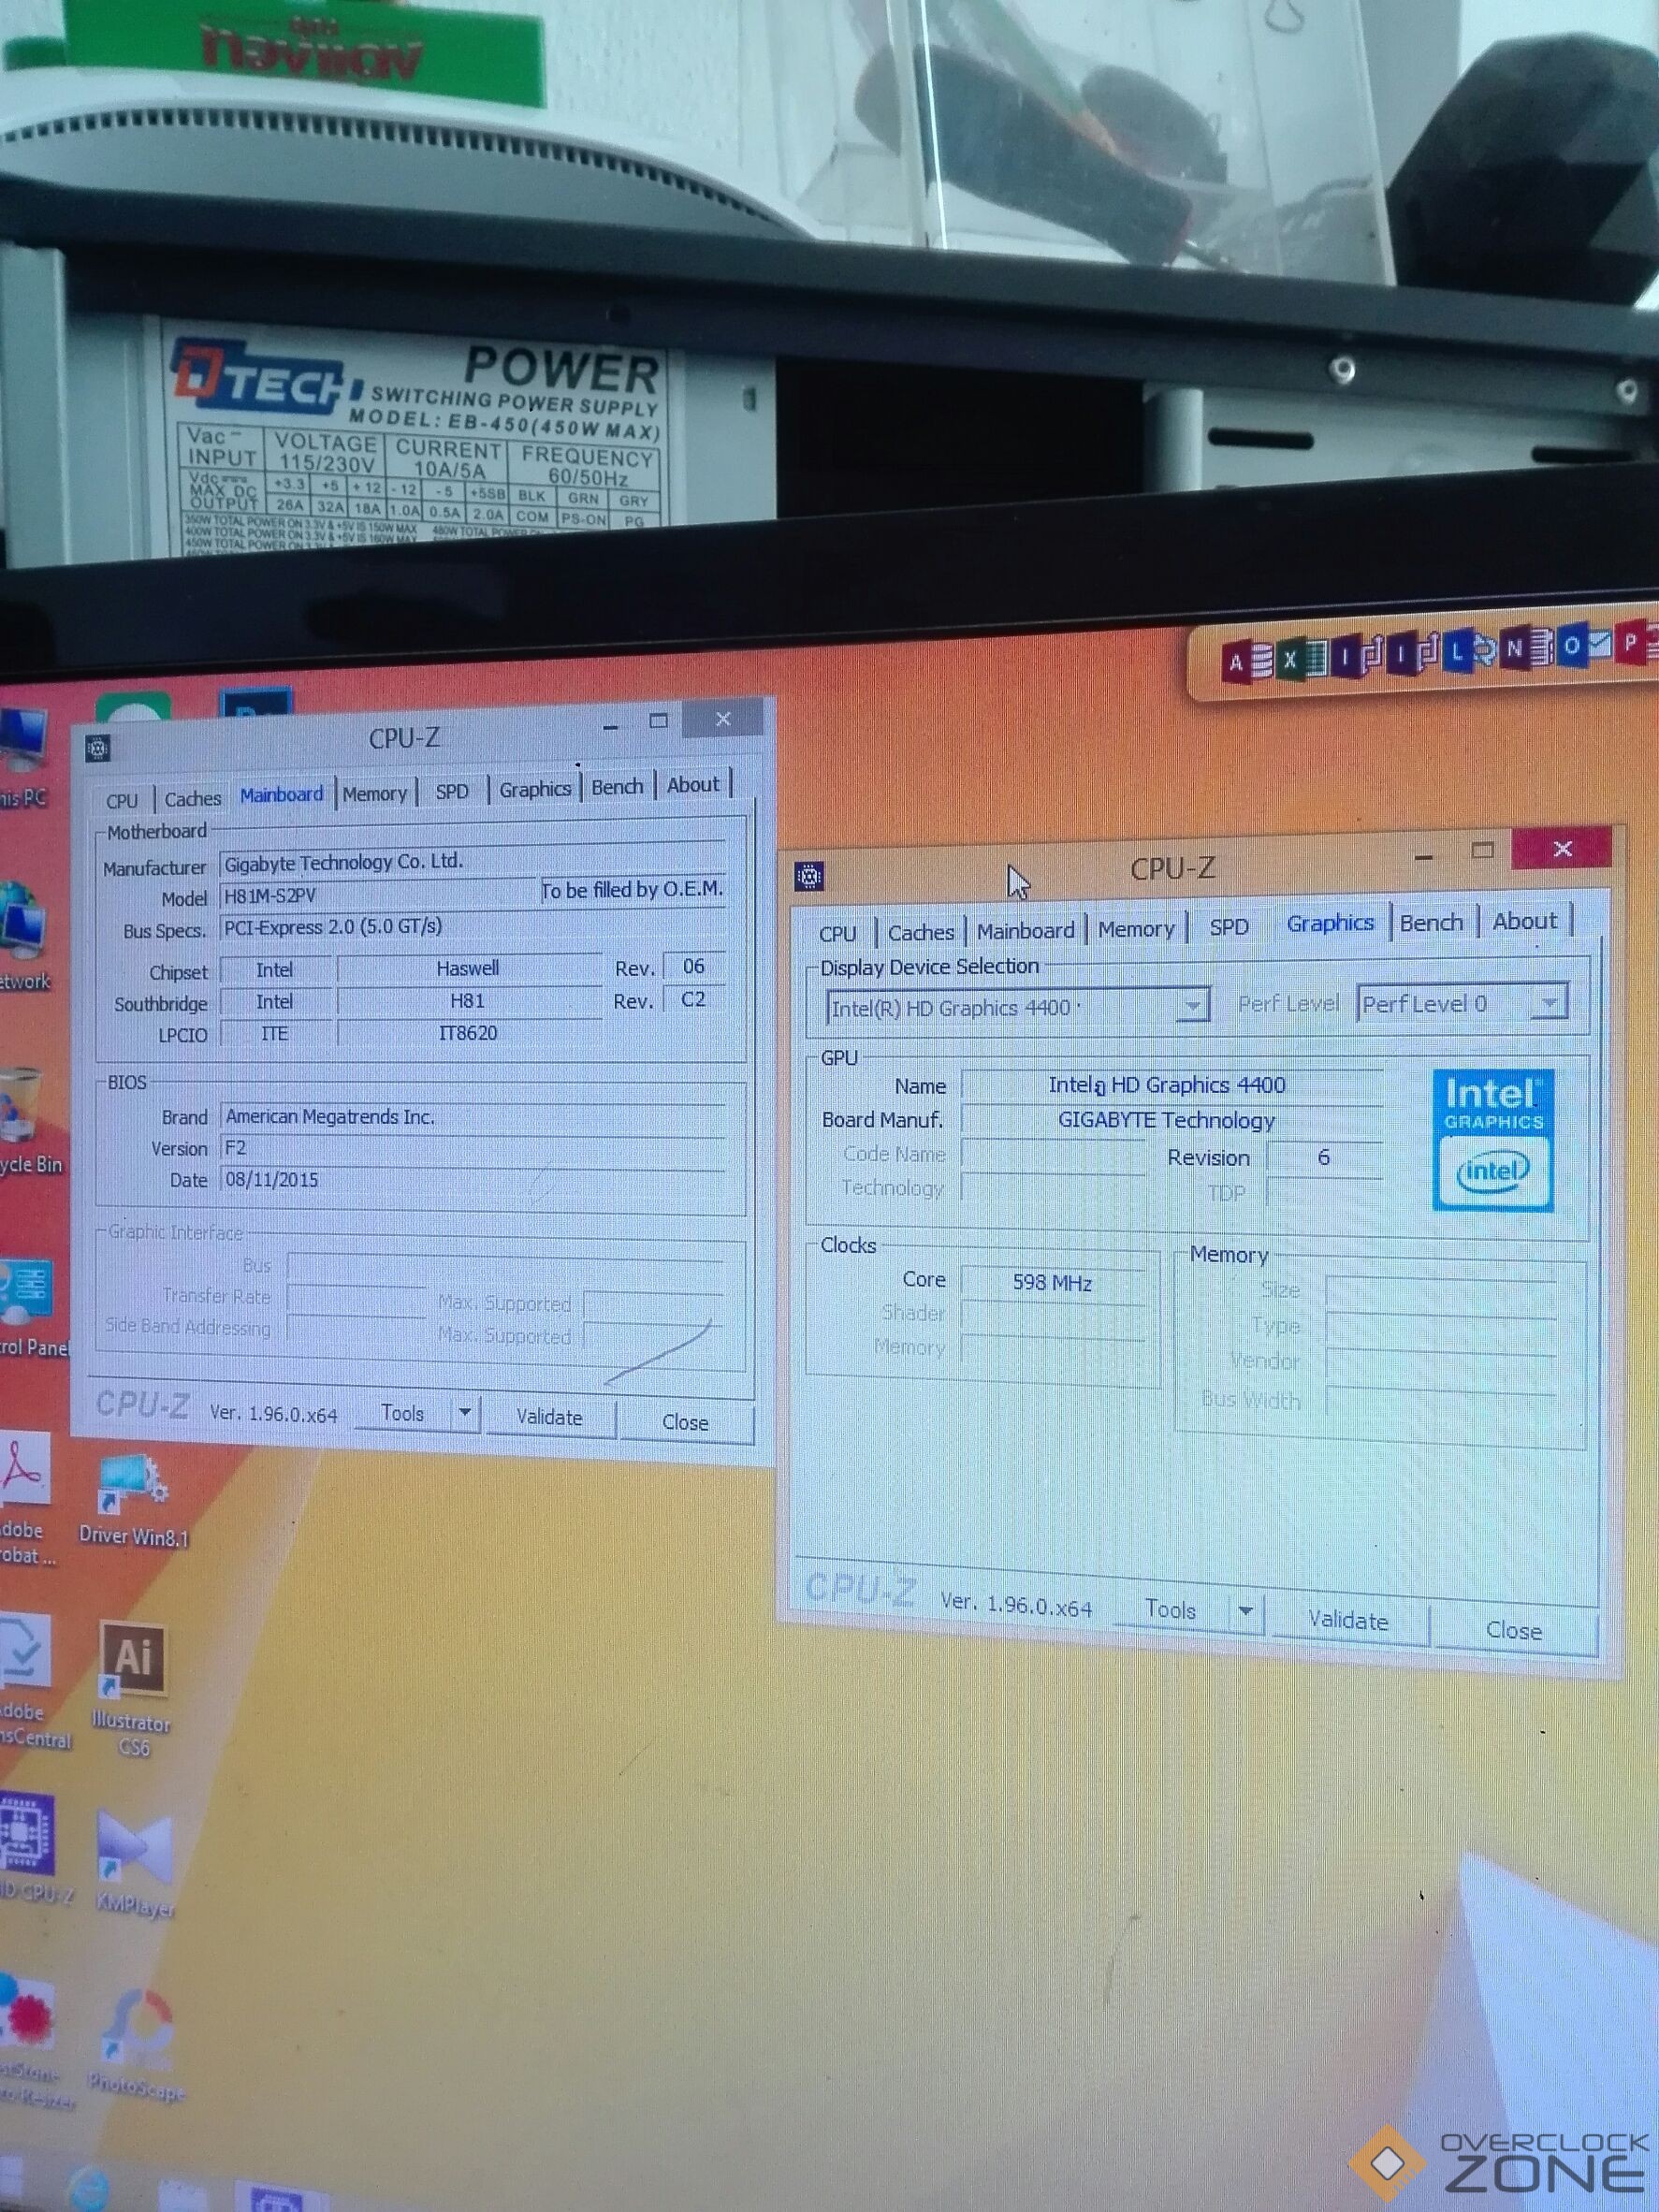Image resolution: width=1659 pixels, height=2212 pixels.
Task: Open the Intel(R) HD Graphics 4400 device dropdown
Action: point(1017,1007)
